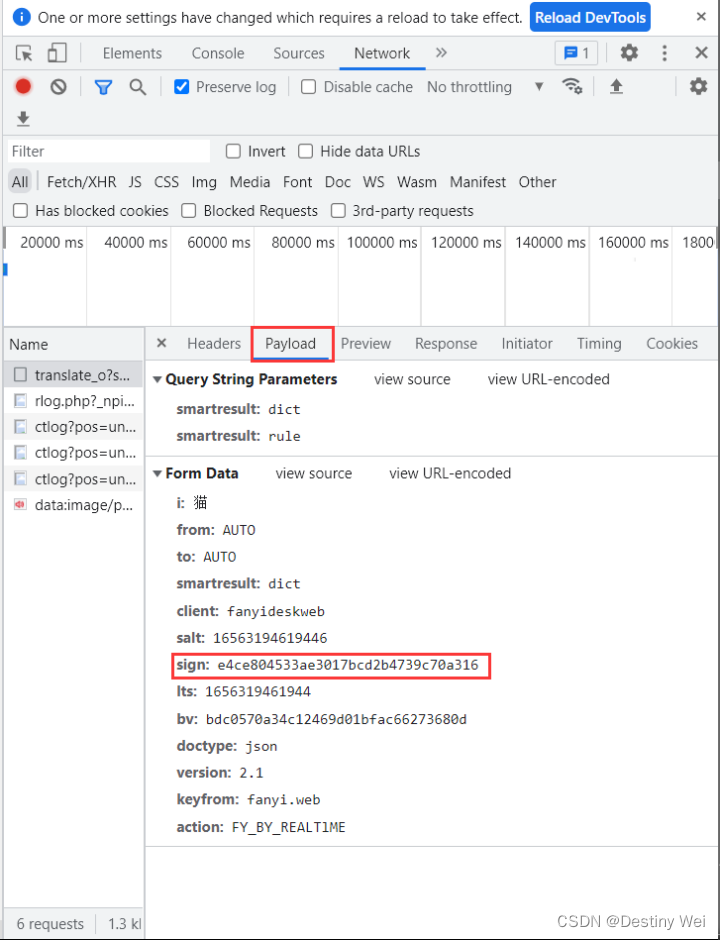Open the Timing tab
The image size is (720, 940).
point(599,344)
